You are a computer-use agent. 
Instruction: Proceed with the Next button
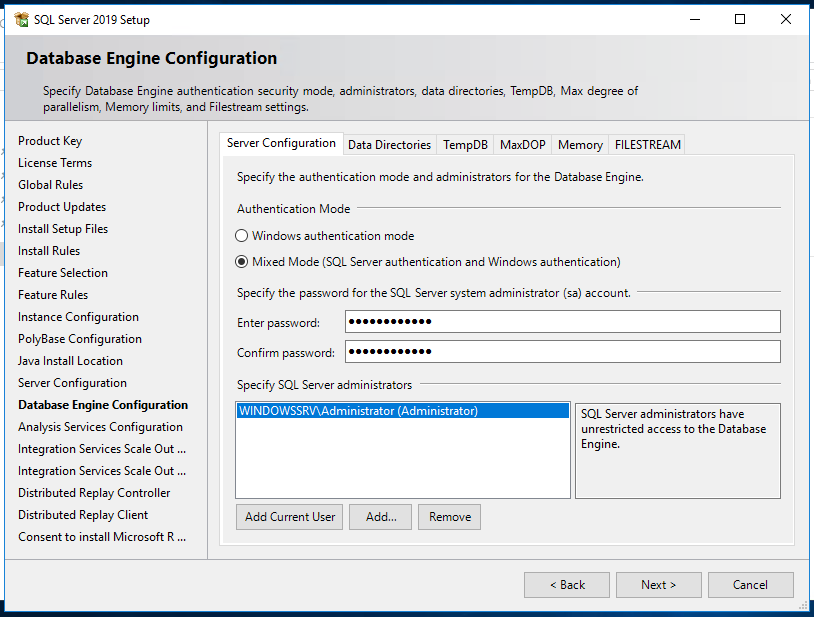(x=659, y=585)
